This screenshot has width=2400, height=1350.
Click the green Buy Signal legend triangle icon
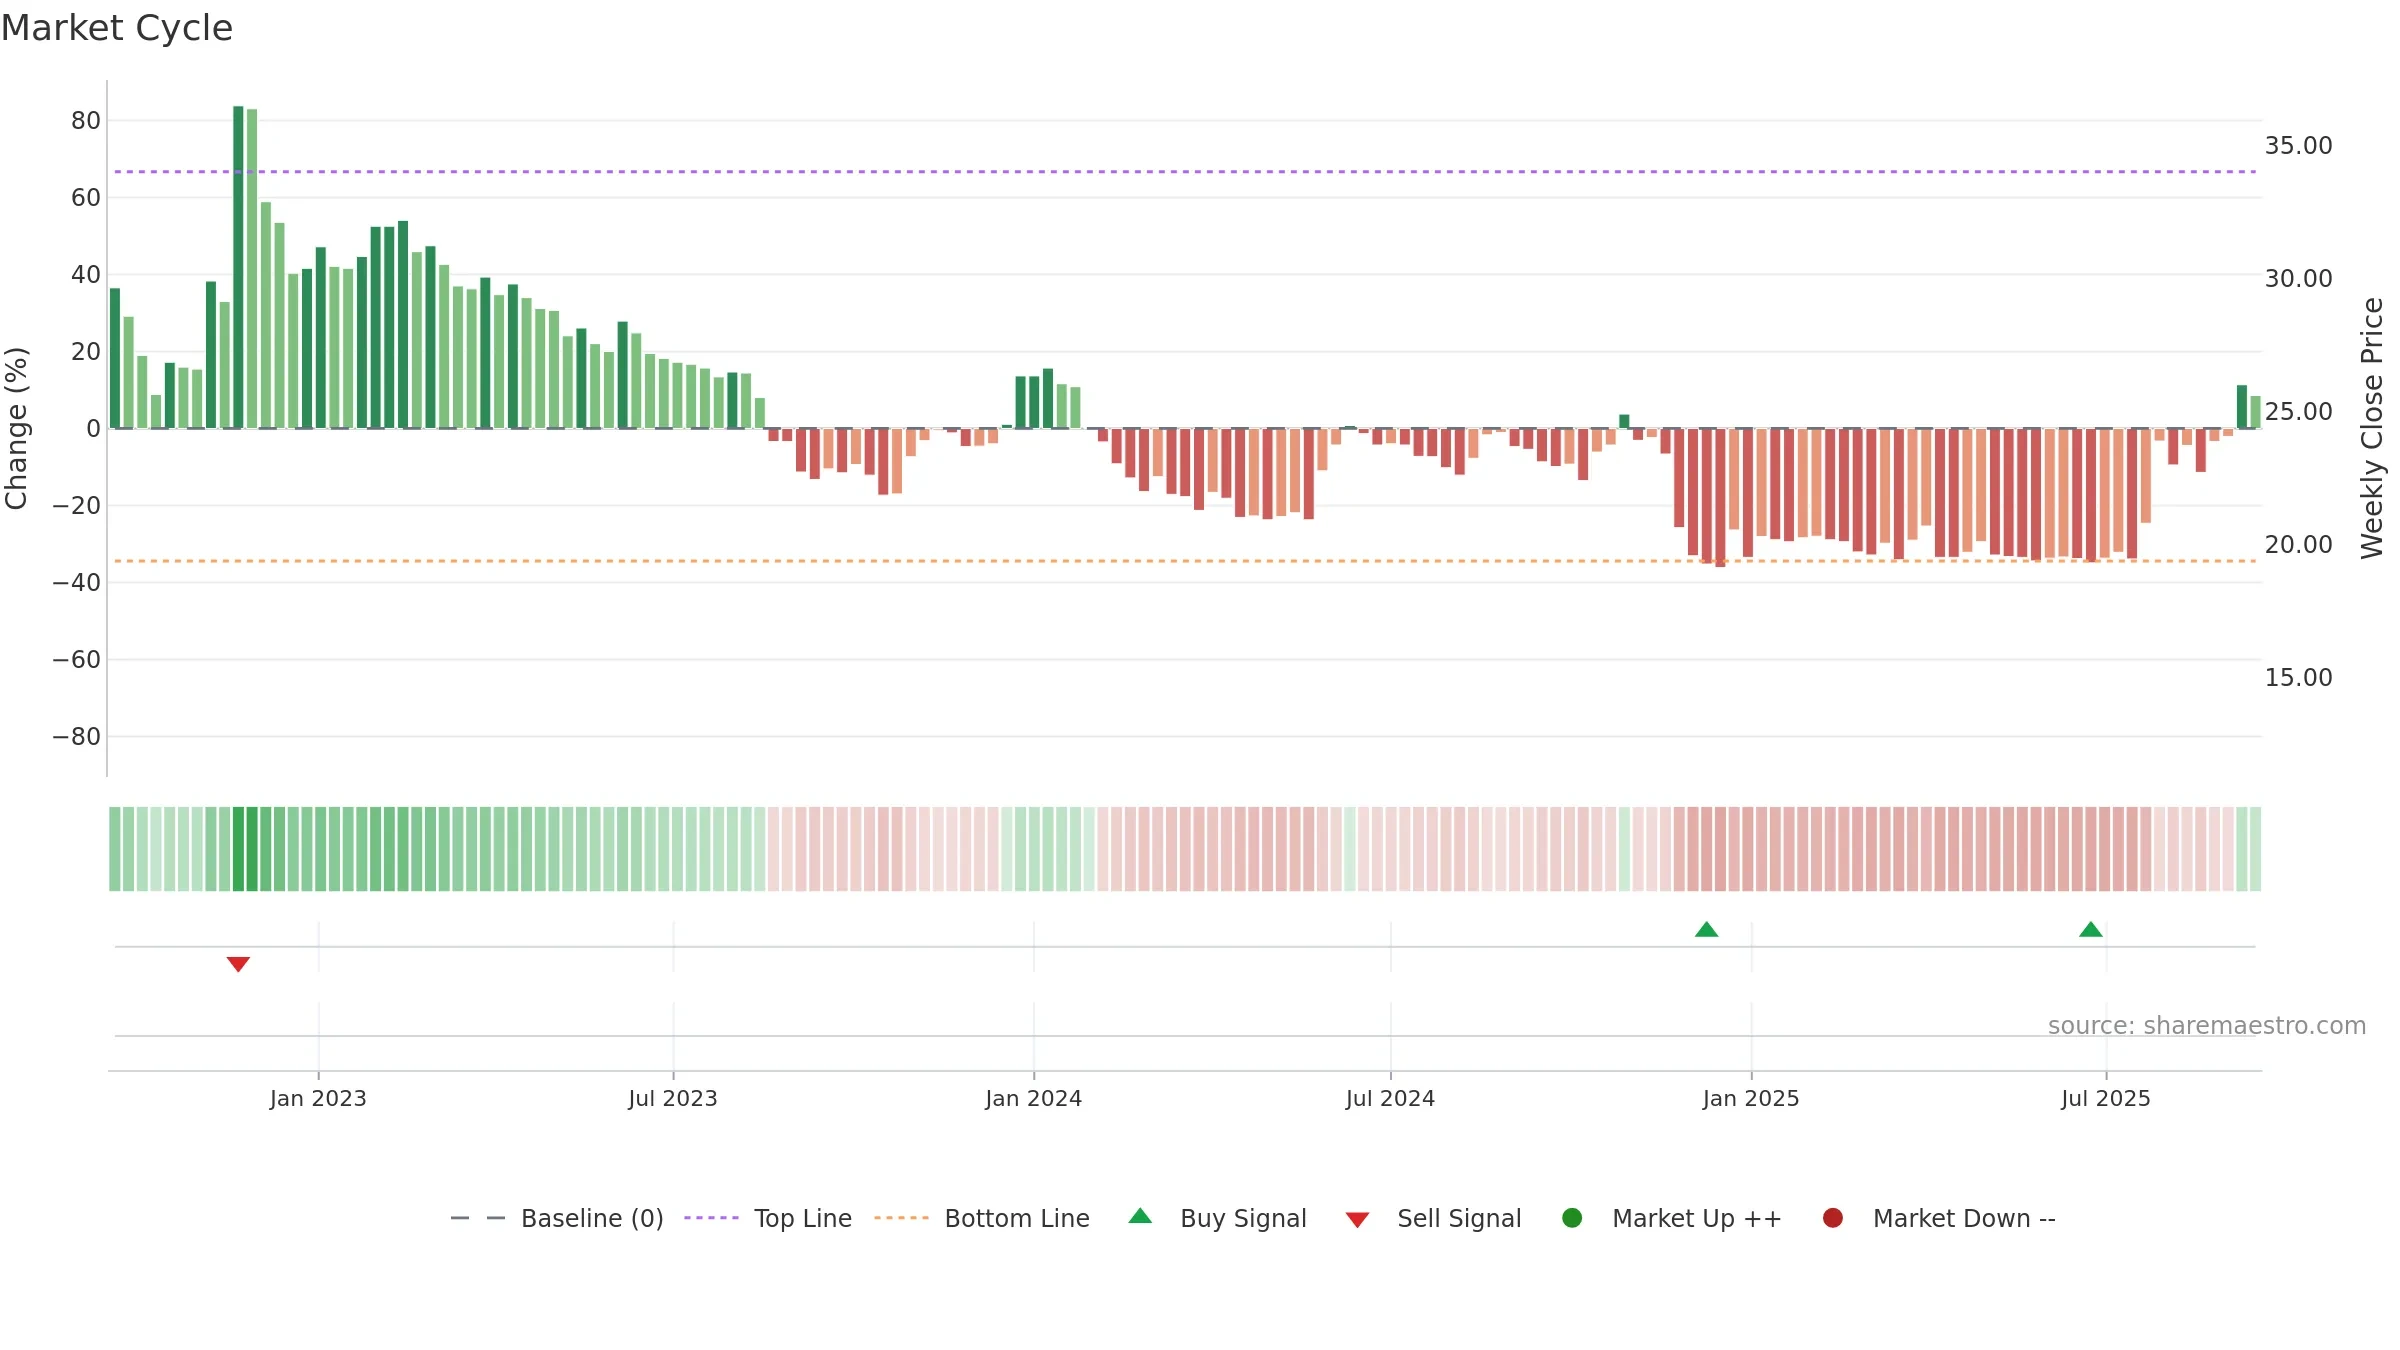1140,1216
